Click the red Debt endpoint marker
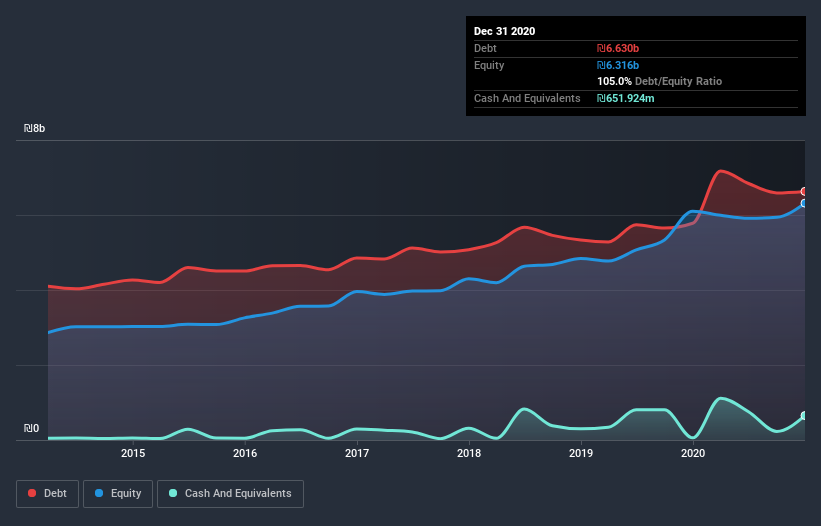This screenshot has height=526, width=821. pyautogui.click(x=804, y=192)
